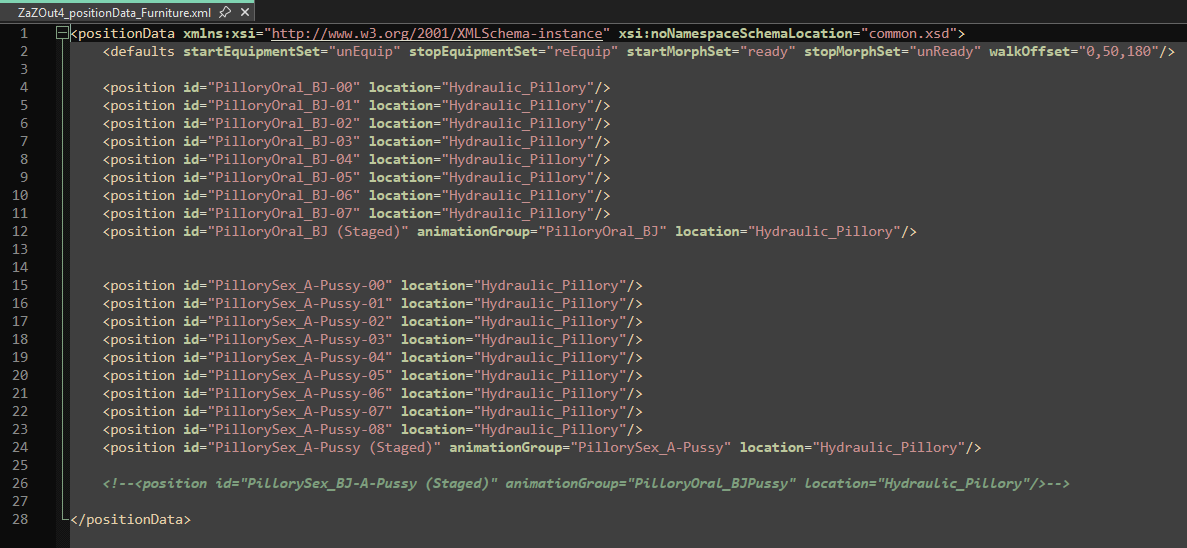
Task: Click line number 1 in the gutter
Action: tap(24, 33)
